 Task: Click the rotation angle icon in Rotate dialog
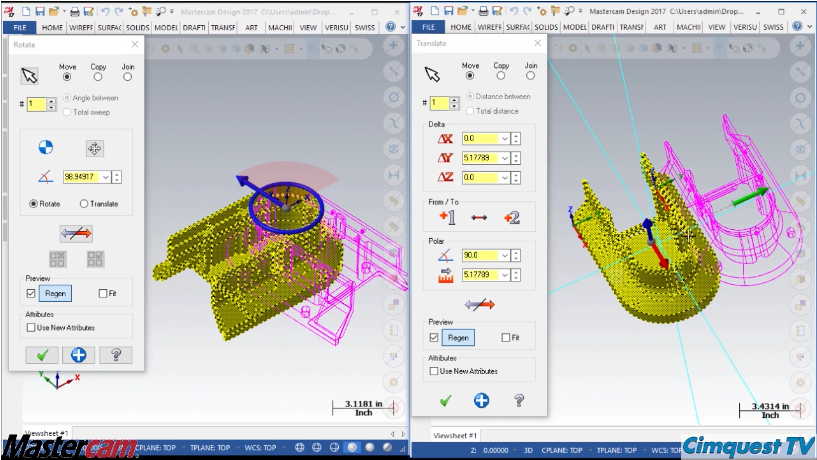[x=45, y=177]
